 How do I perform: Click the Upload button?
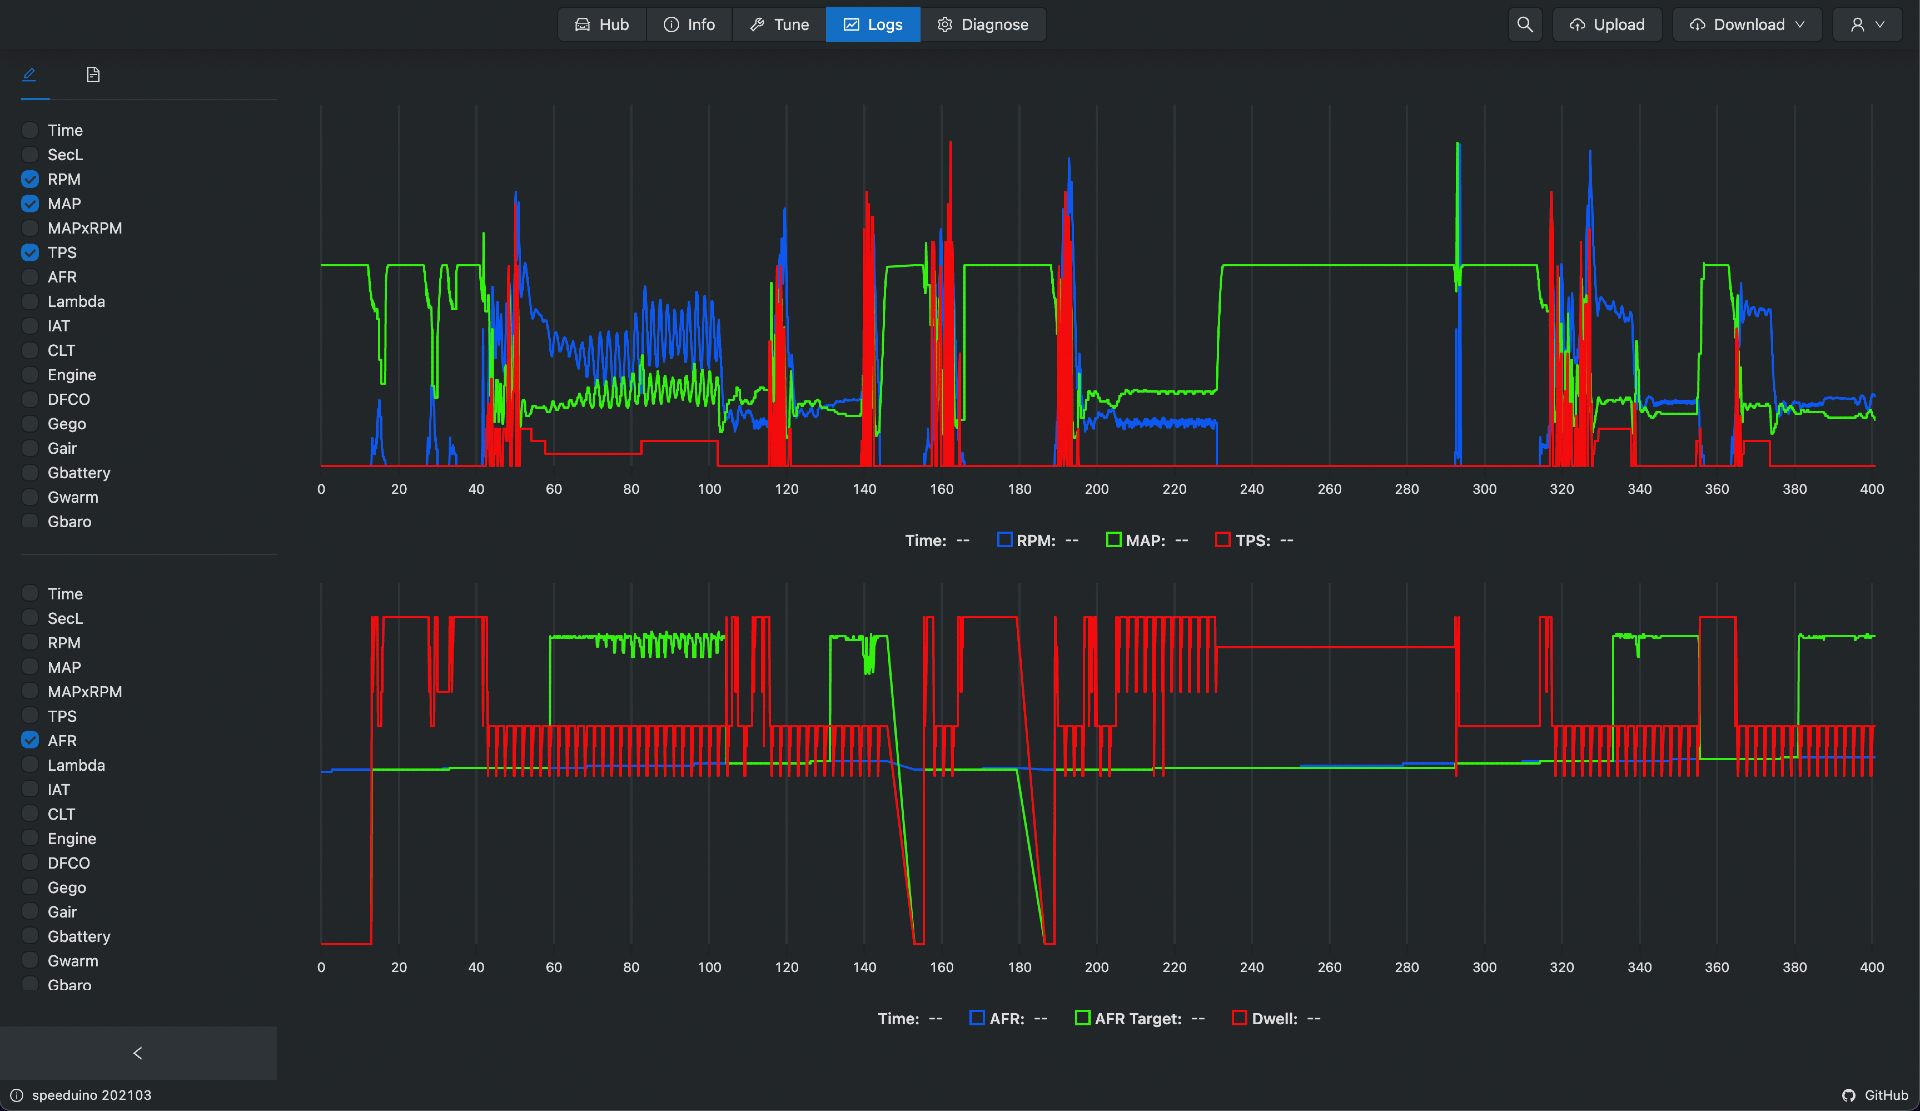click(1607, 24)
